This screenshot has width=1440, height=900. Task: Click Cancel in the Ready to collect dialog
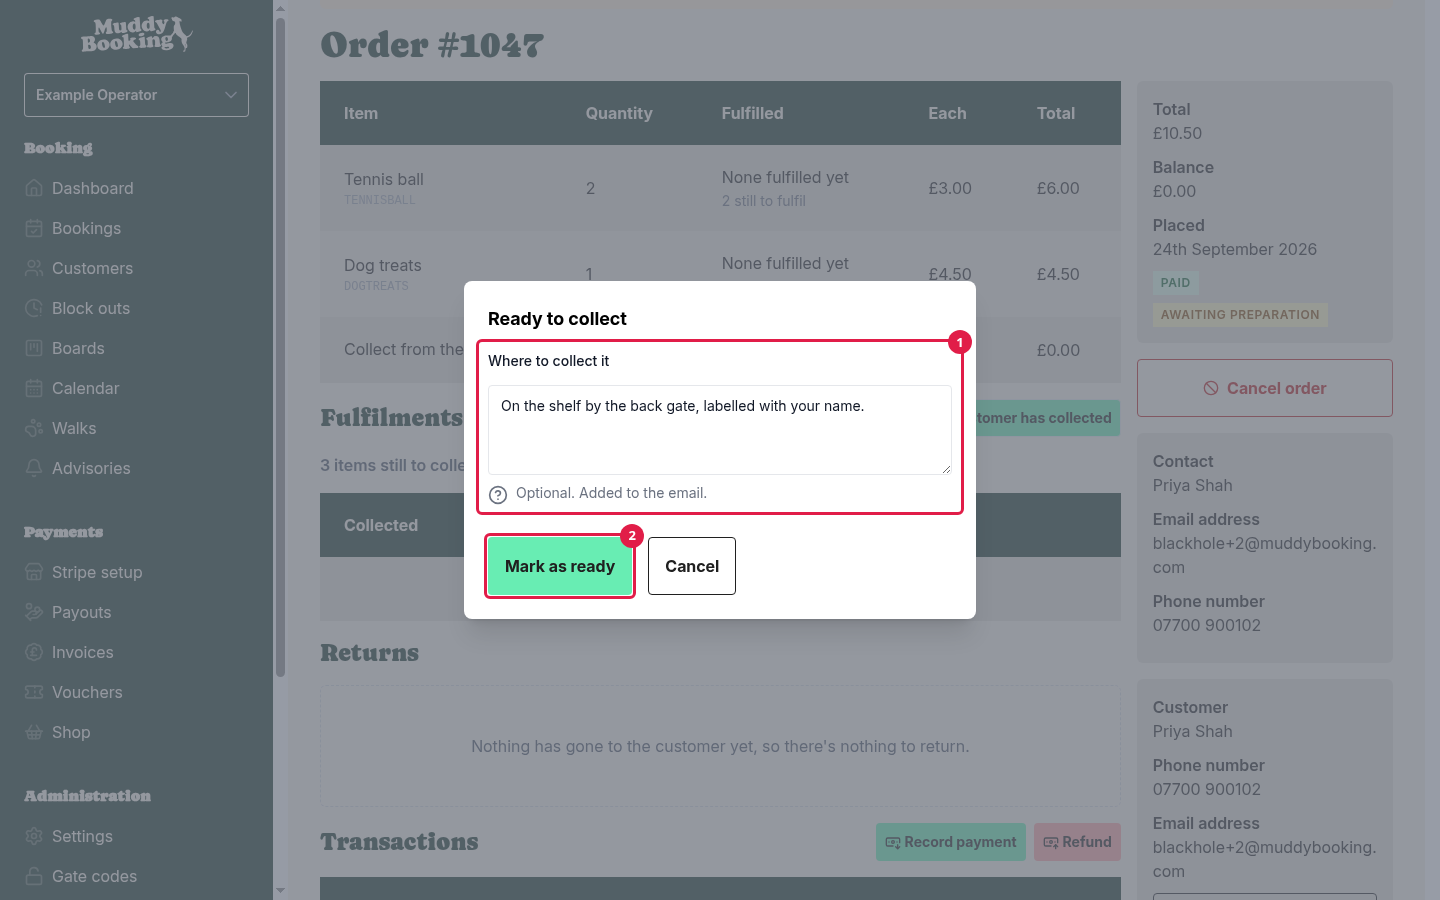pyautogui.click(x=692, y=566)
